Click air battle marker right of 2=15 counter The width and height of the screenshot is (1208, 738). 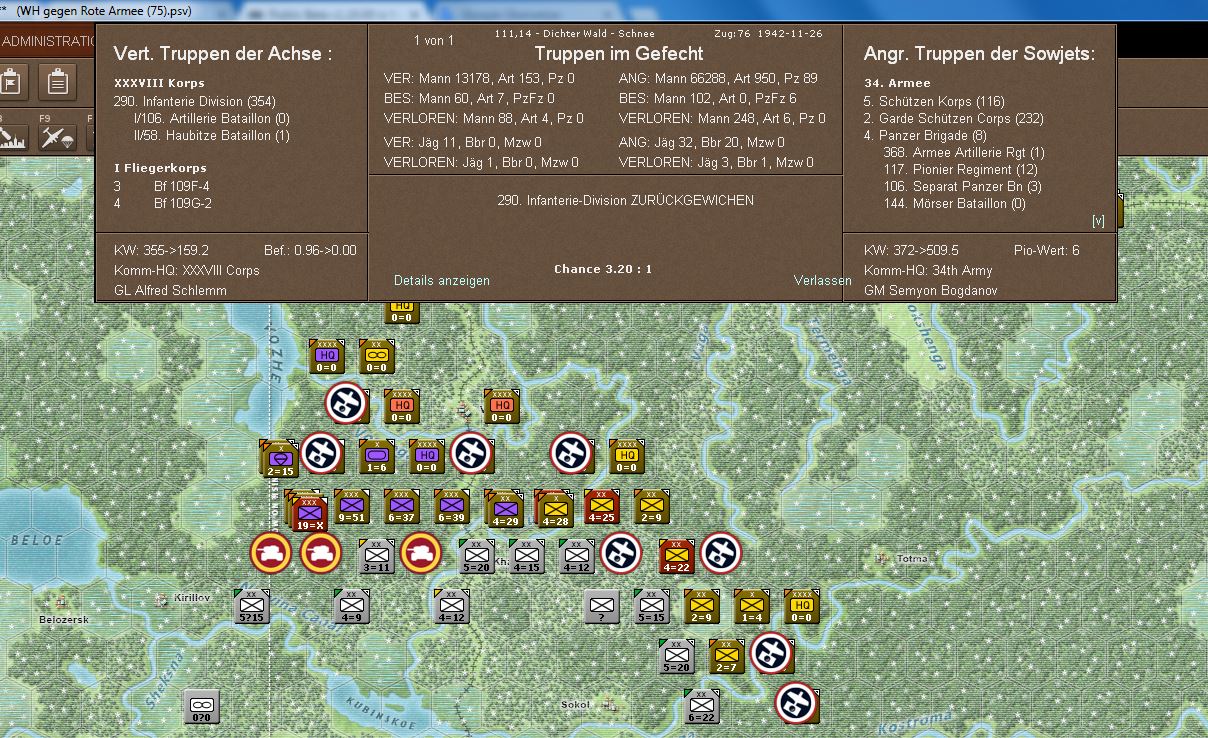pyautogui.click(x=321, y=453)
